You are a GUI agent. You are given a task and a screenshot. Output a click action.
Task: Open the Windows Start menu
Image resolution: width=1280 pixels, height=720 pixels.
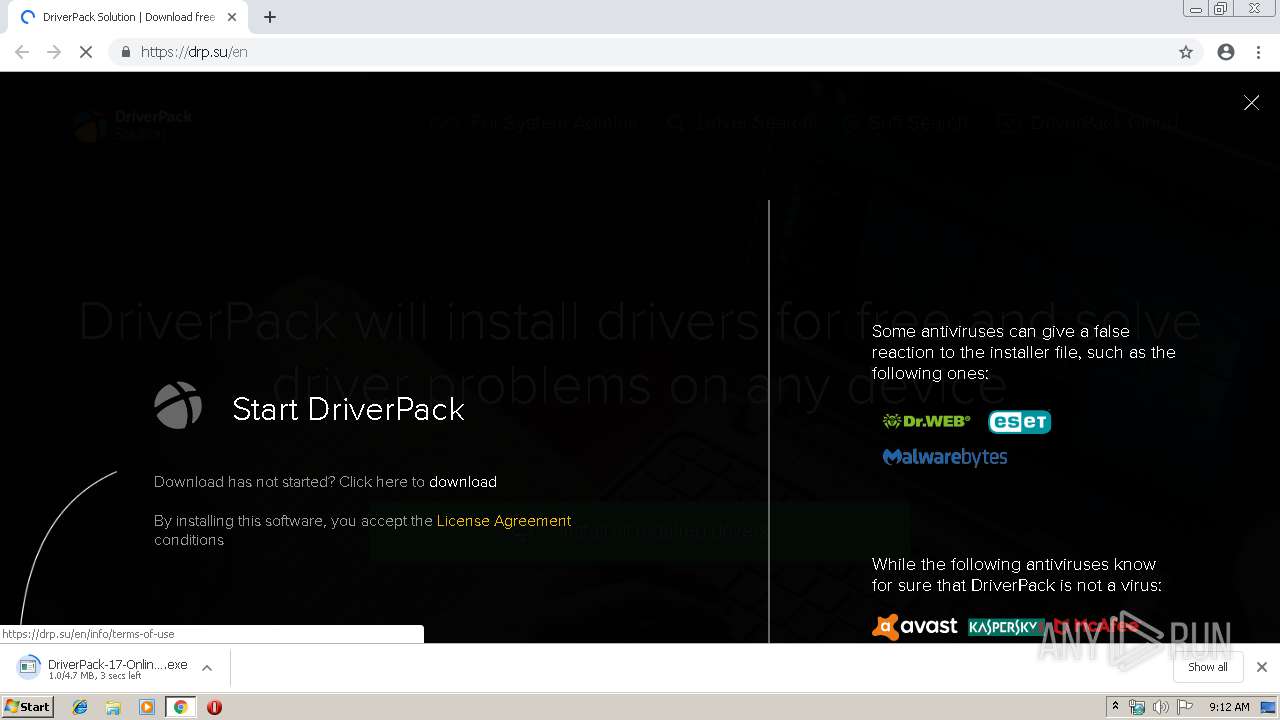[x=28, y=707]
